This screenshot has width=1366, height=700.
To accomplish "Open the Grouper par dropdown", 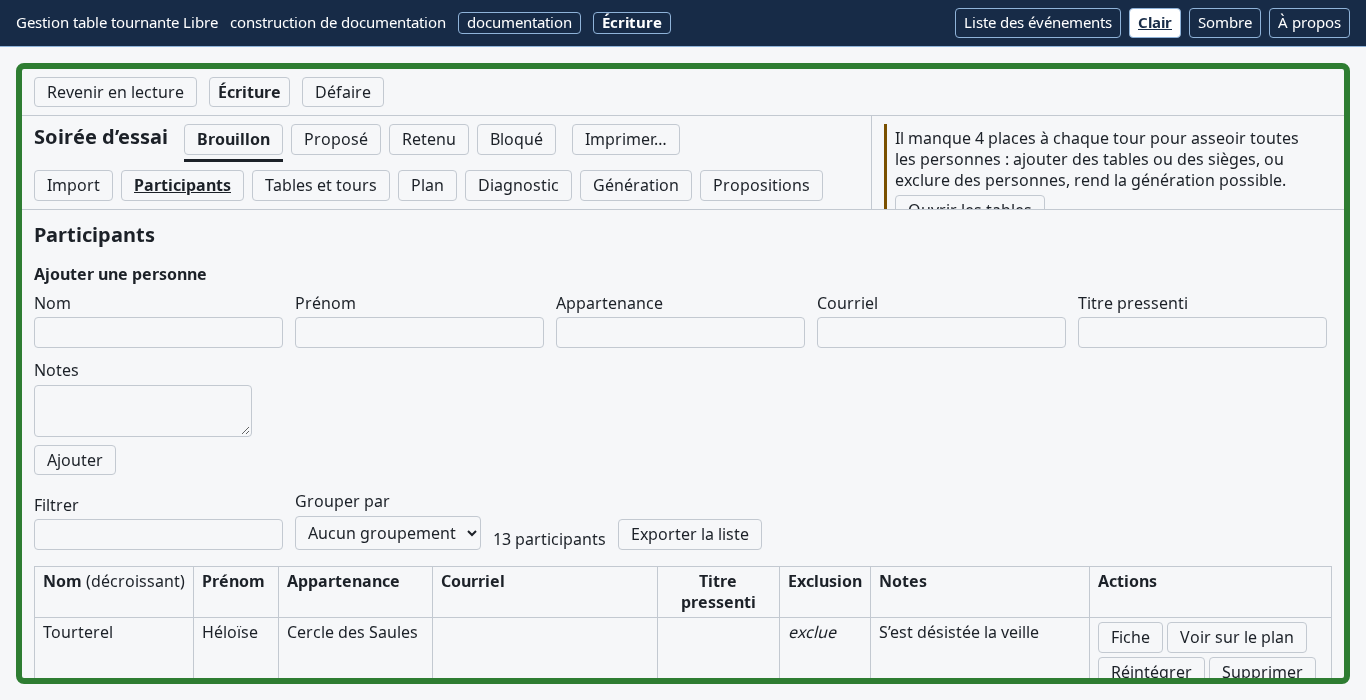I will point(388,533).
